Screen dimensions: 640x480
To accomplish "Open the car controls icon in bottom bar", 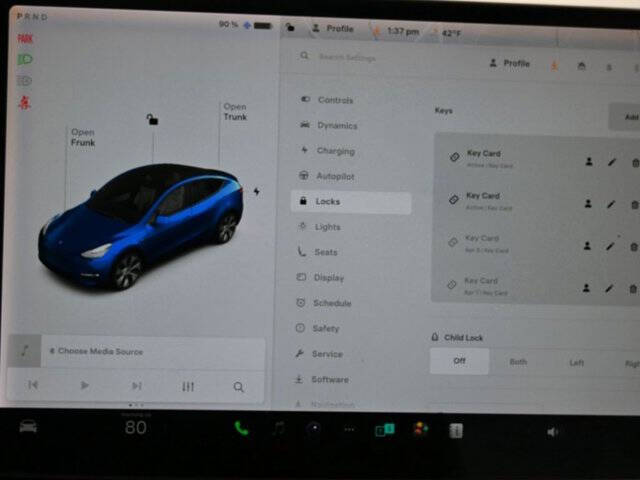I will point(28,427).
